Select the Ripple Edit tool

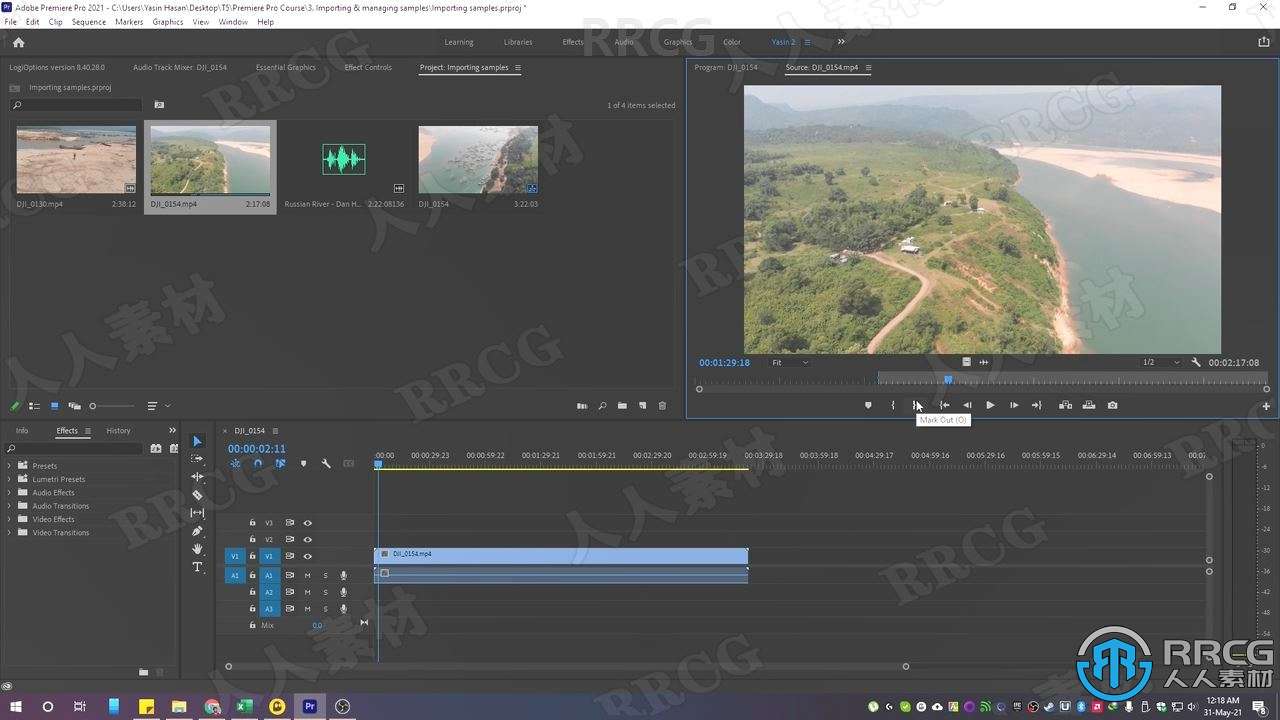[197, 477]
